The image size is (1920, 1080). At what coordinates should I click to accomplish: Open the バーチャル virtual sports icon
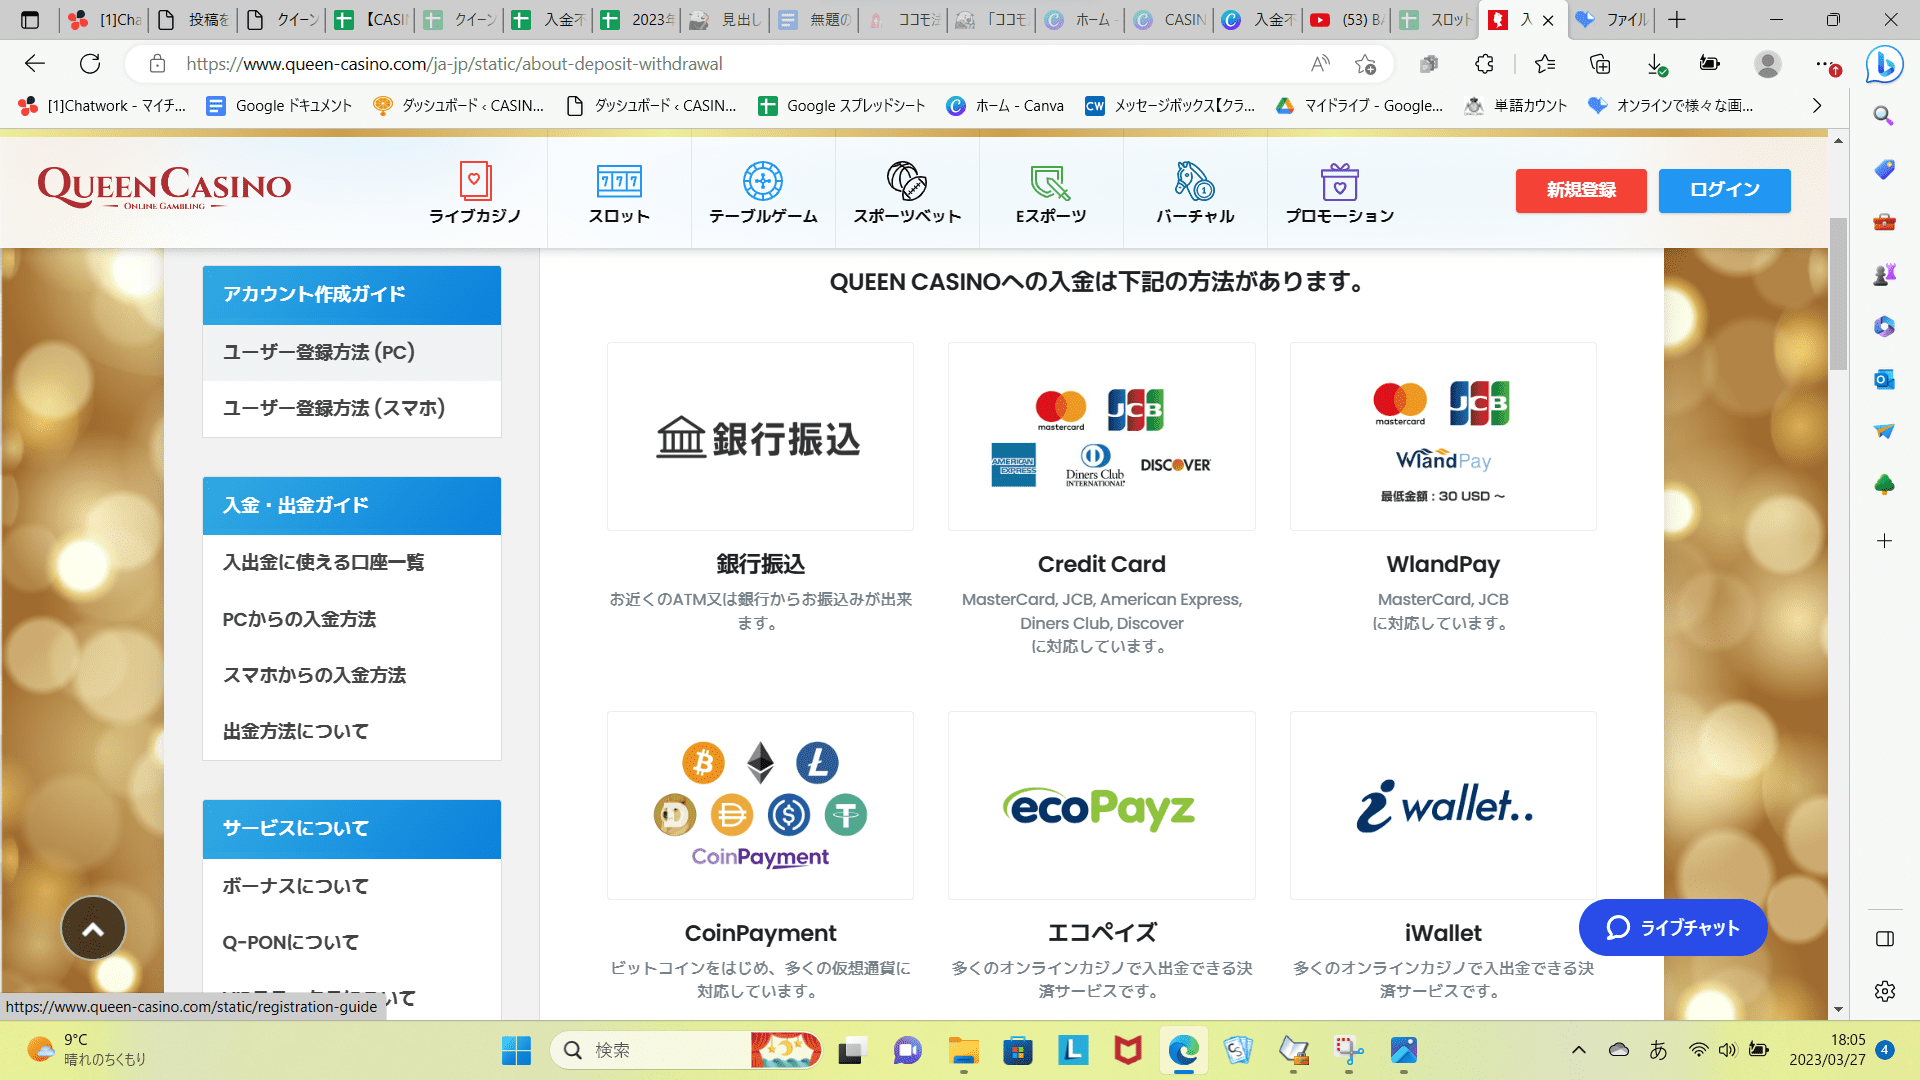point(1195,193)
